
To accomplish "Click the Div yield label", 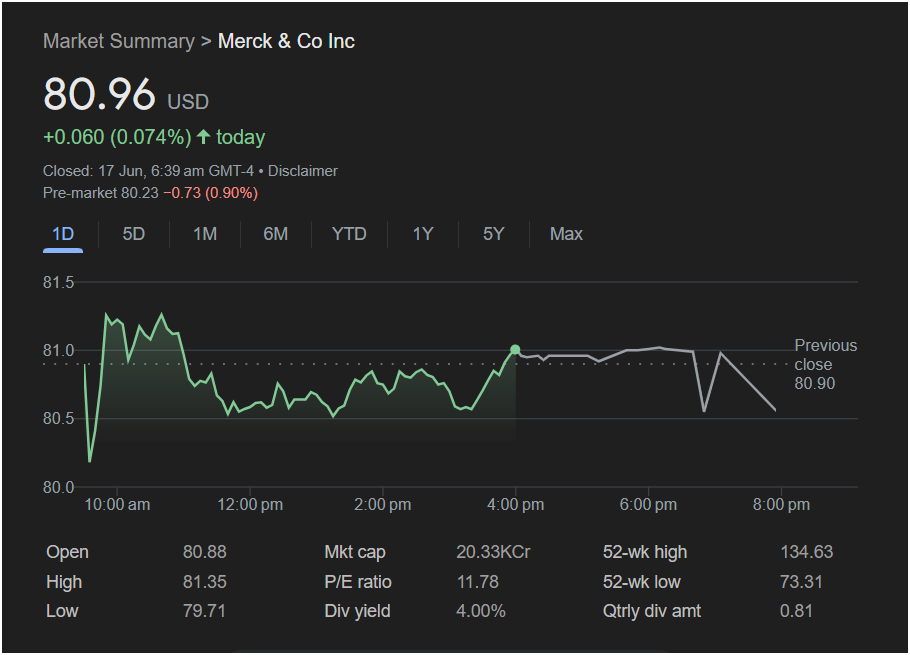I will pos(358,611).
